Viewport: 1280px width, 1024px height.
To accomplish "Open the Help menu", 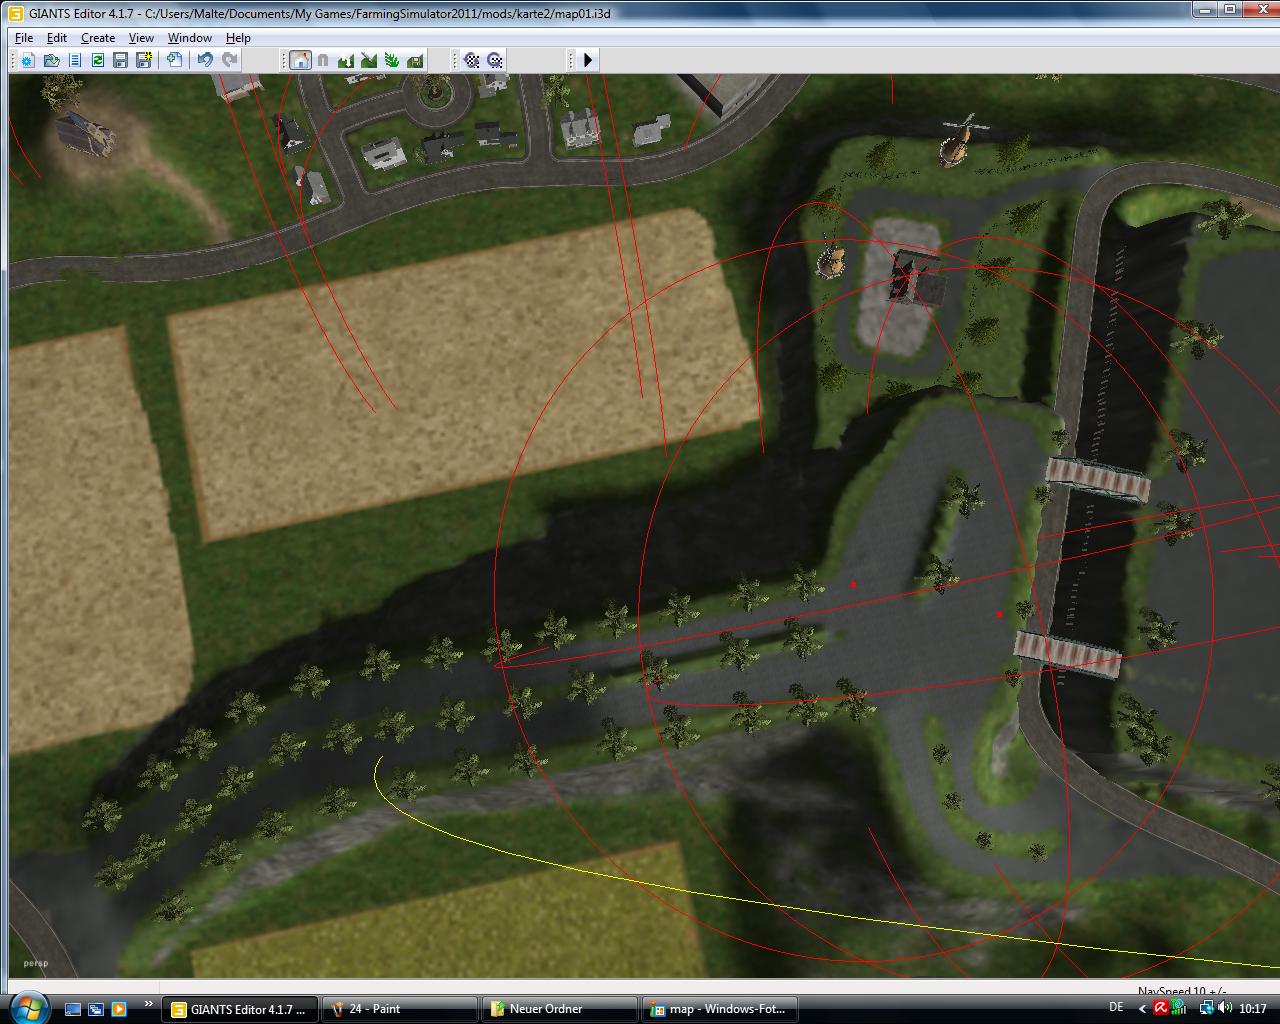I will pyautogui.click(x=238, y=38).
